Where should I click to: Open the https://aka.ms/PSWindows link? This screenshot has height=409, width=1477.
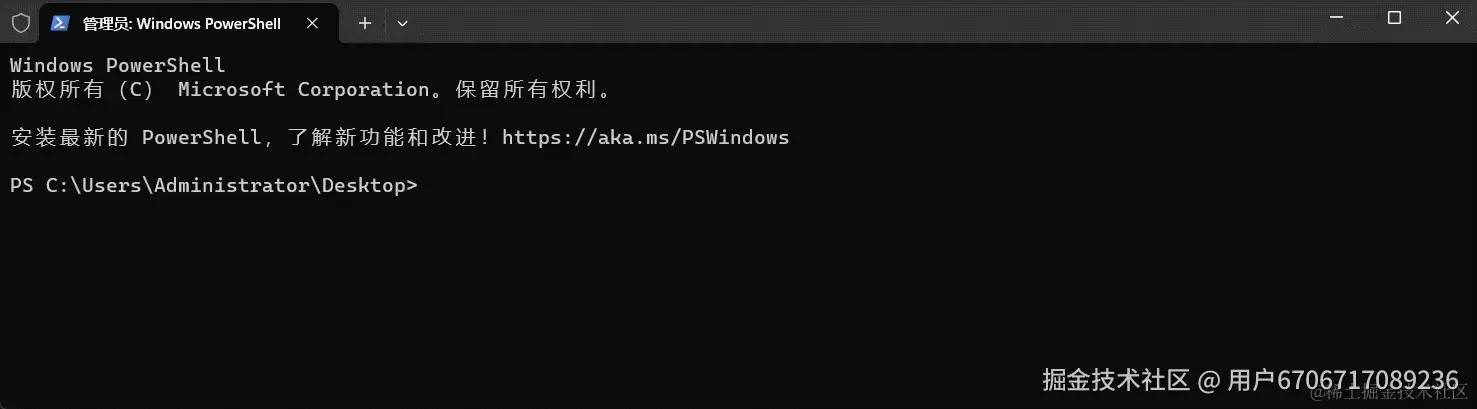pyautogui.click(x=645, y=138)
